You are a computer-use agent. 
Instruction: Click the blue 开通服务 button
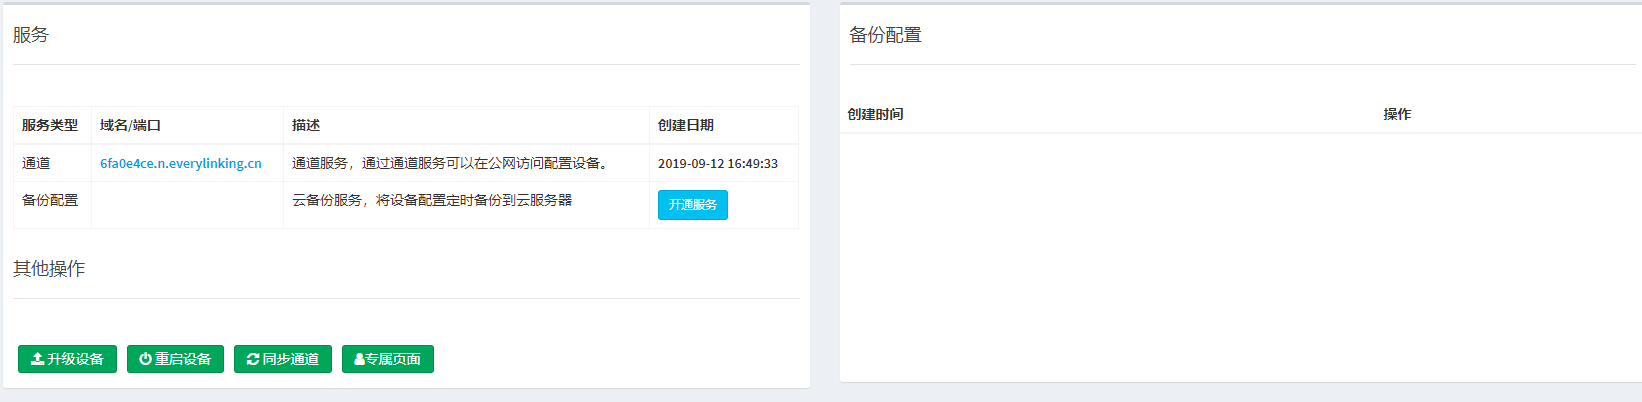[692, 204]
